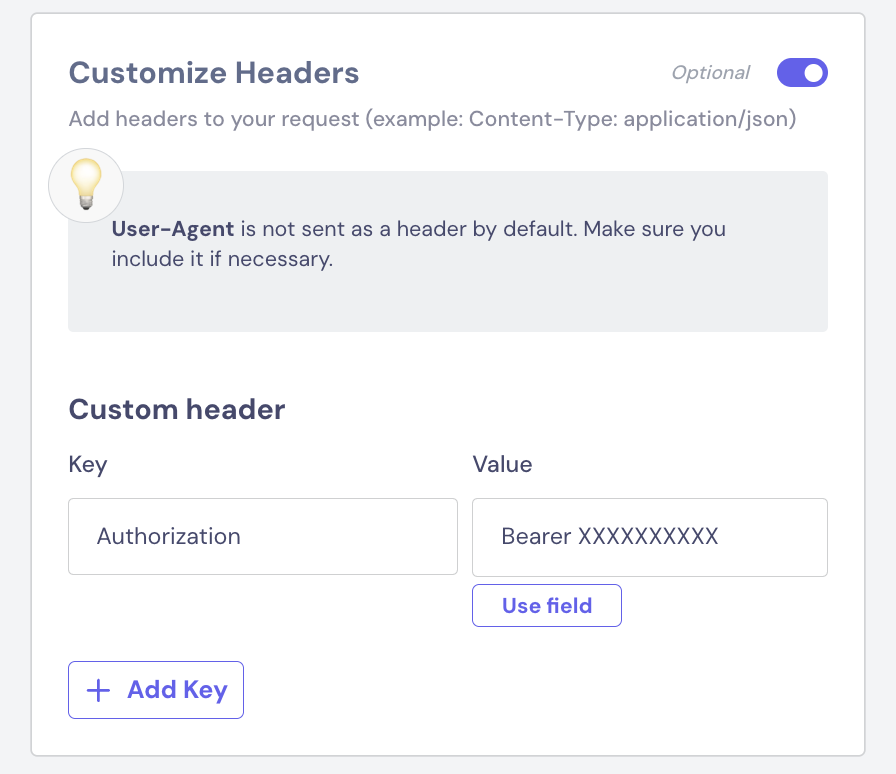This screenshot has width=896, height=774.
Task: Click the Custom header section heading
Action: (x=177, y=409)
